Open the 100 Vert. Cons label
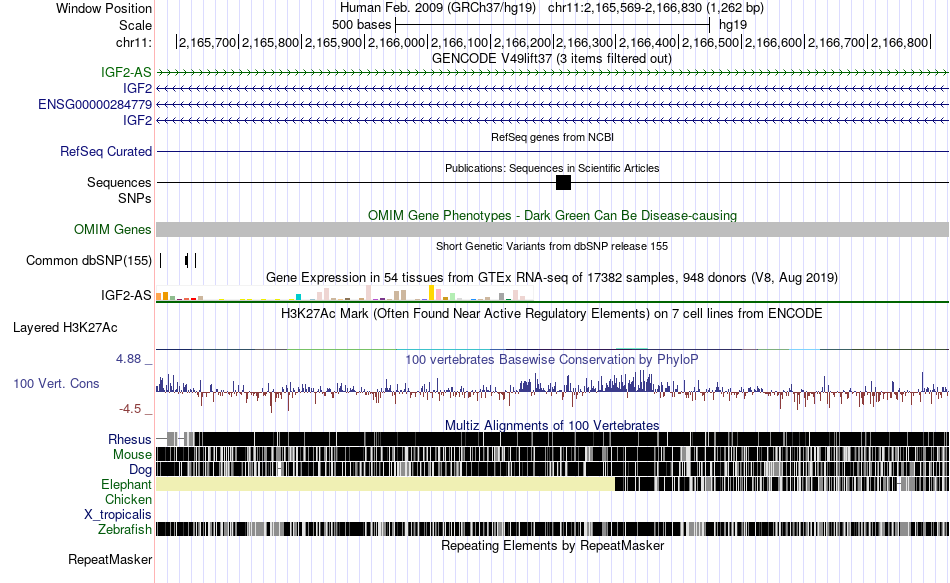 click(56, 383)
